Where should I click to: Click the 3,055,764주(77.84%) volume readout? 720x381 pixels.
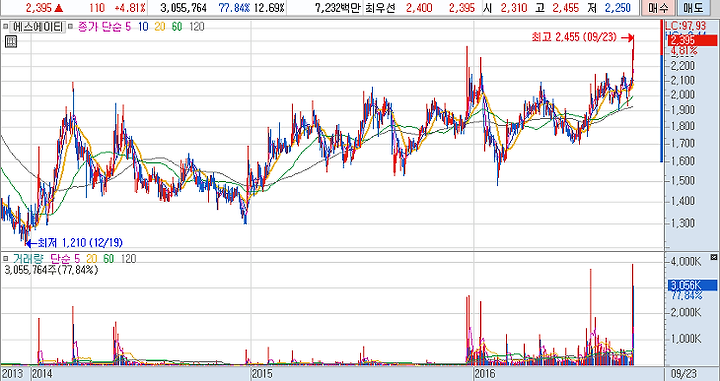51,270
